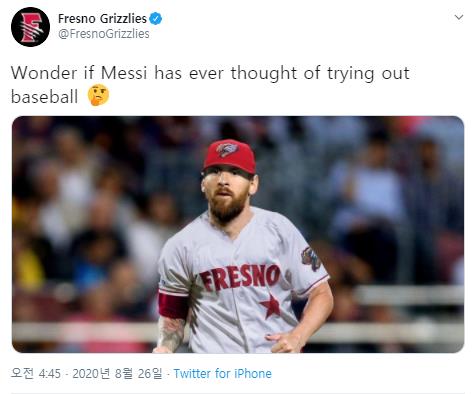Open the @FresnoGrizzlies handle link
This screenshot has width=476, height=394.
click(104, 34)
